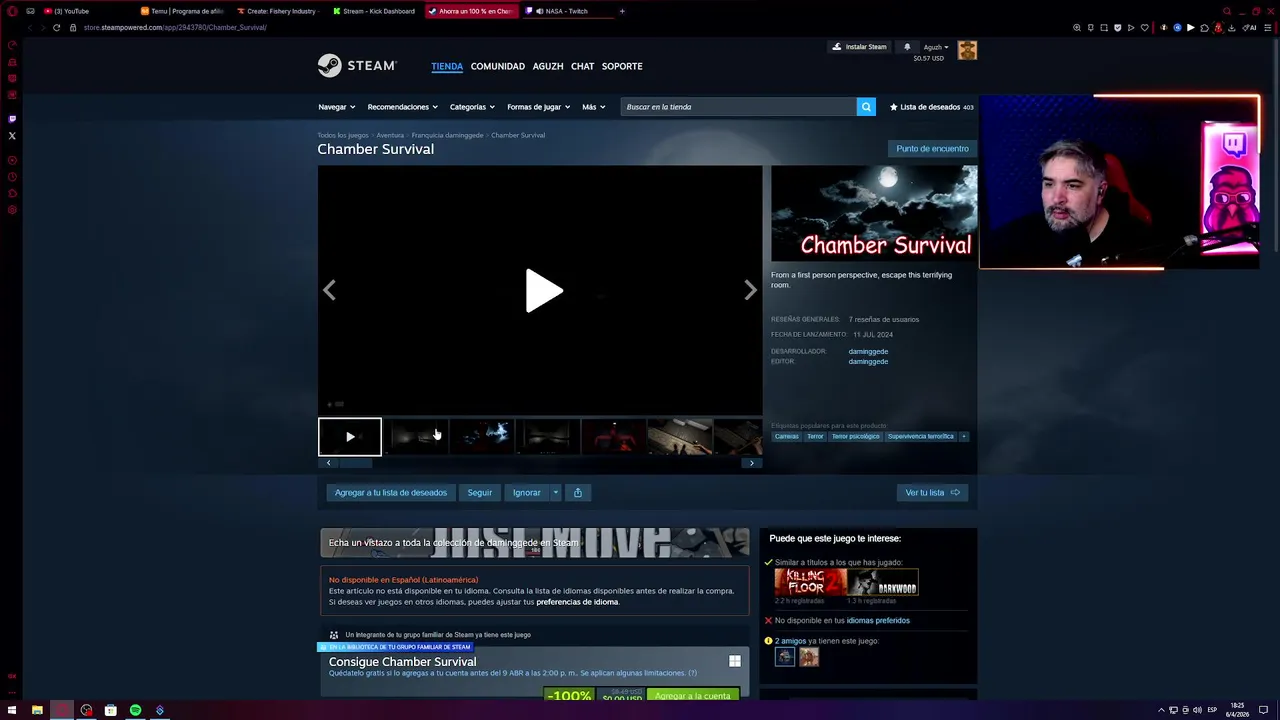Open the AGUZH profile menu
This screenshot has height=720, width=1280.
click(548, 66)
